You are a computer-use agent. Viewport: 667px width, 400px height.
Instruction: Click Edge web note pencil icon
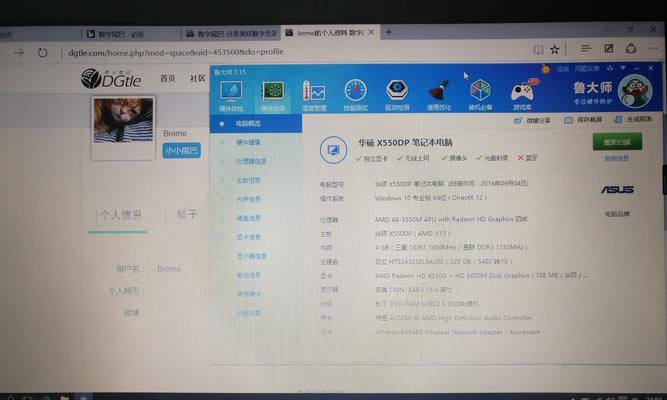609,49
